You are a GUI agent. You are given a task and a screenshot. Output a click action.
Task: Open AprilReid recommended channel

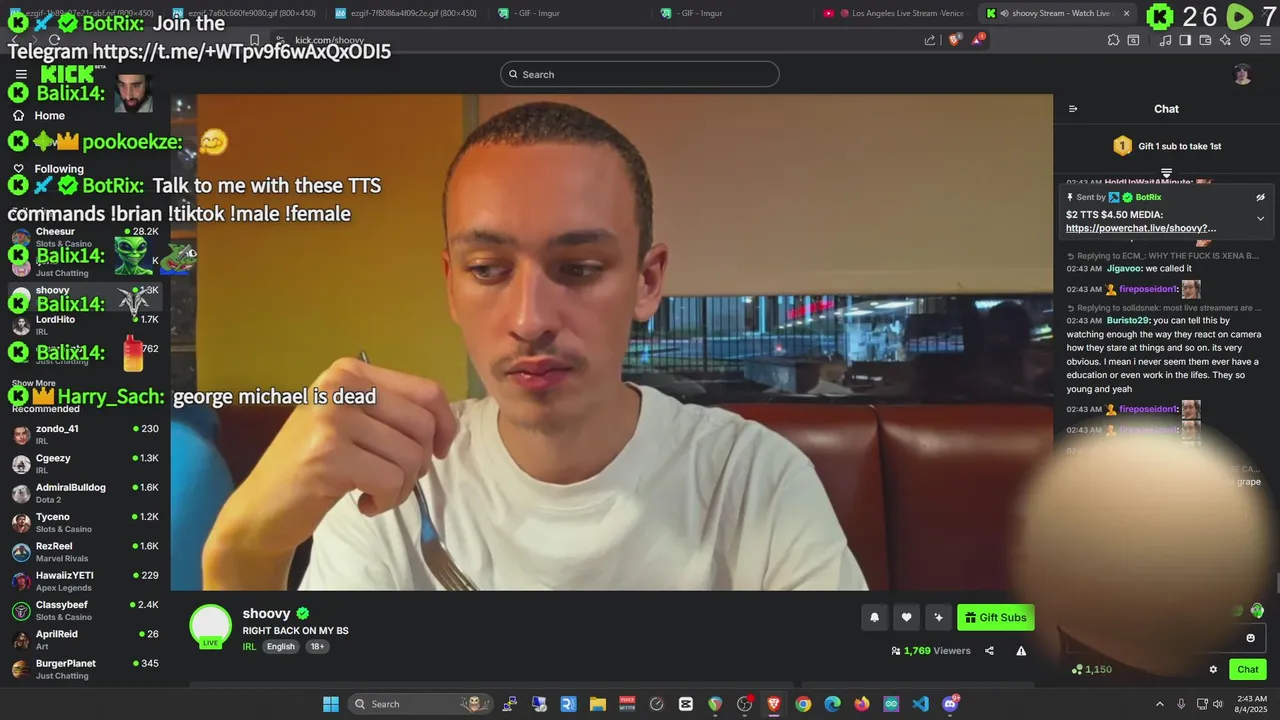[85, 640]
